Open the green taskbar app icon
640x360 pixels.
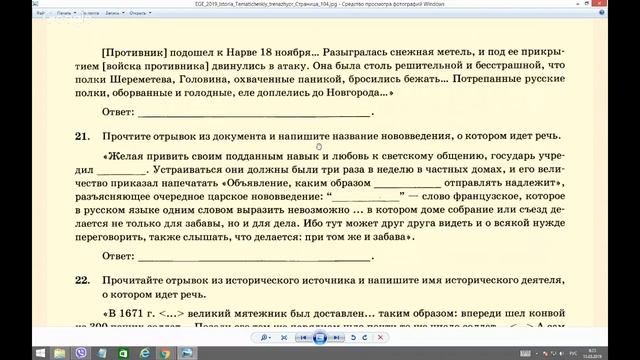pos(123,353)
